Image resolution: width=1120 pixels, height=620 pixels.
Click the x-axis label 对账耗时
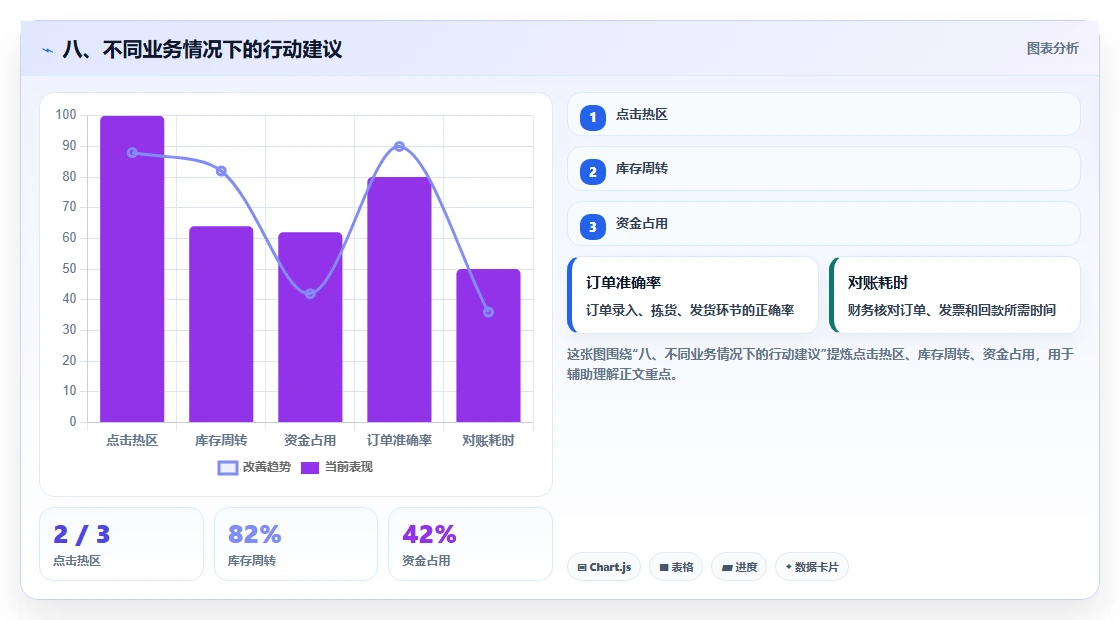point(489,441)
